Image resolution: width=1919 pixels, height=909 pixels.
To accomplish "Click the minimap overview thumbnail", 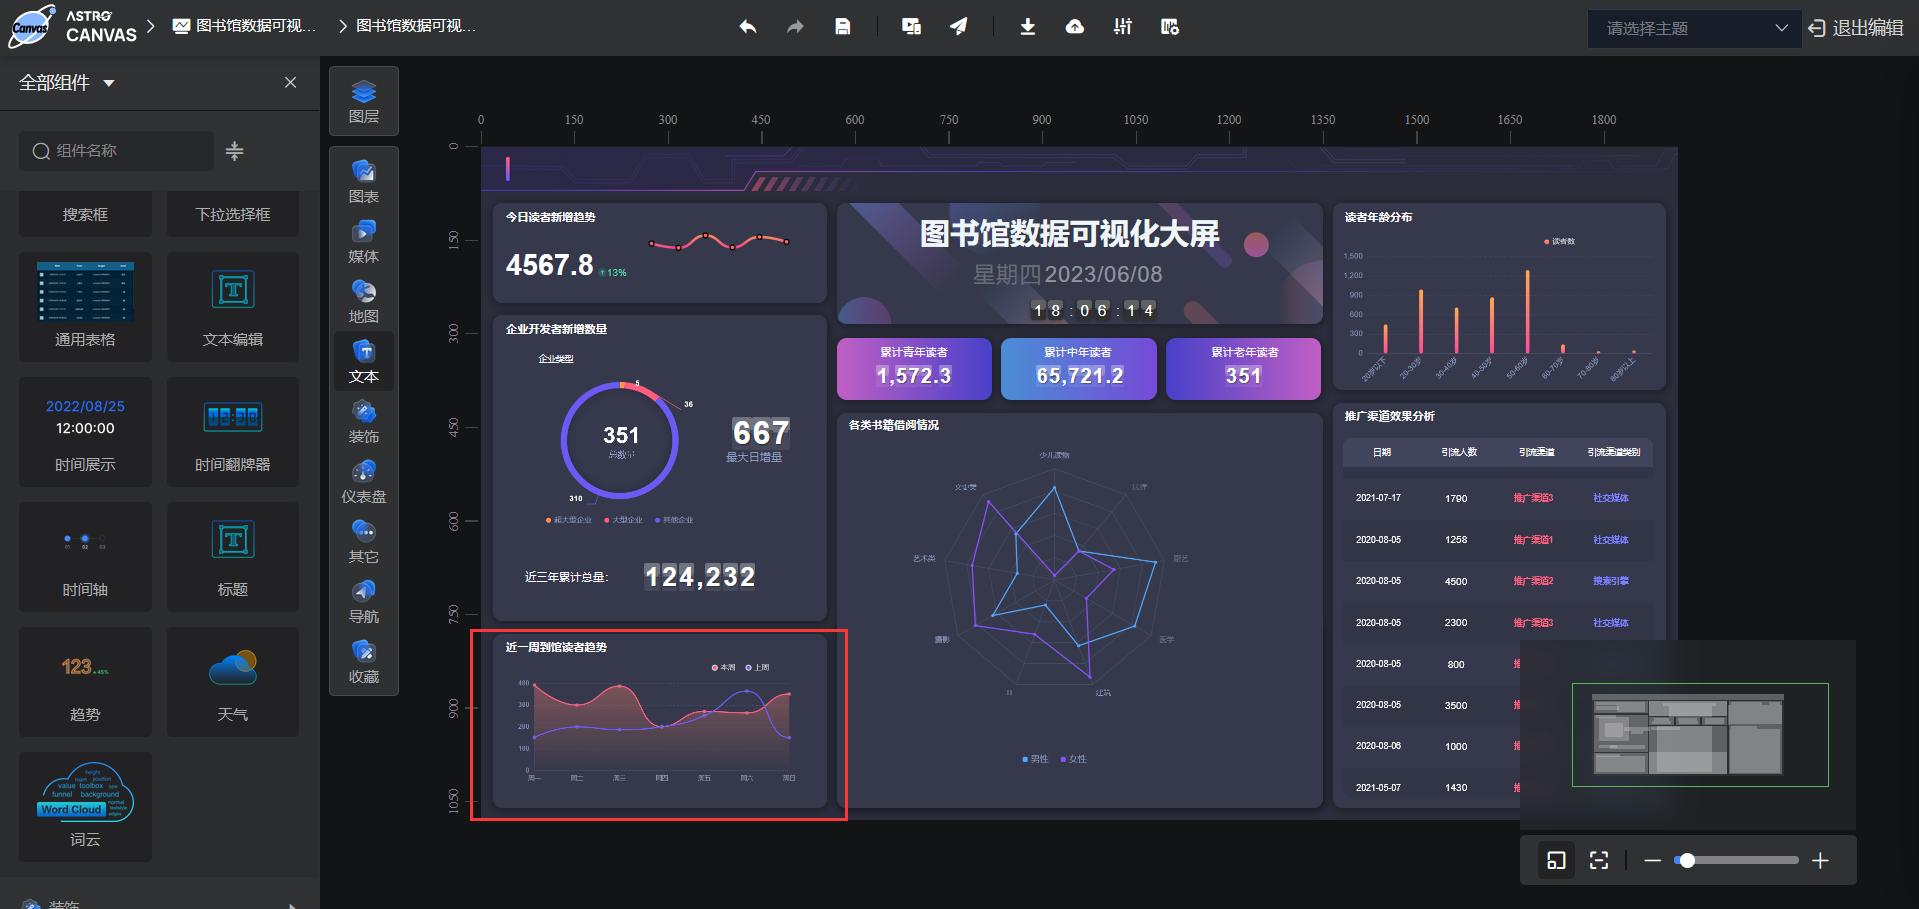I will point(1688,735).
